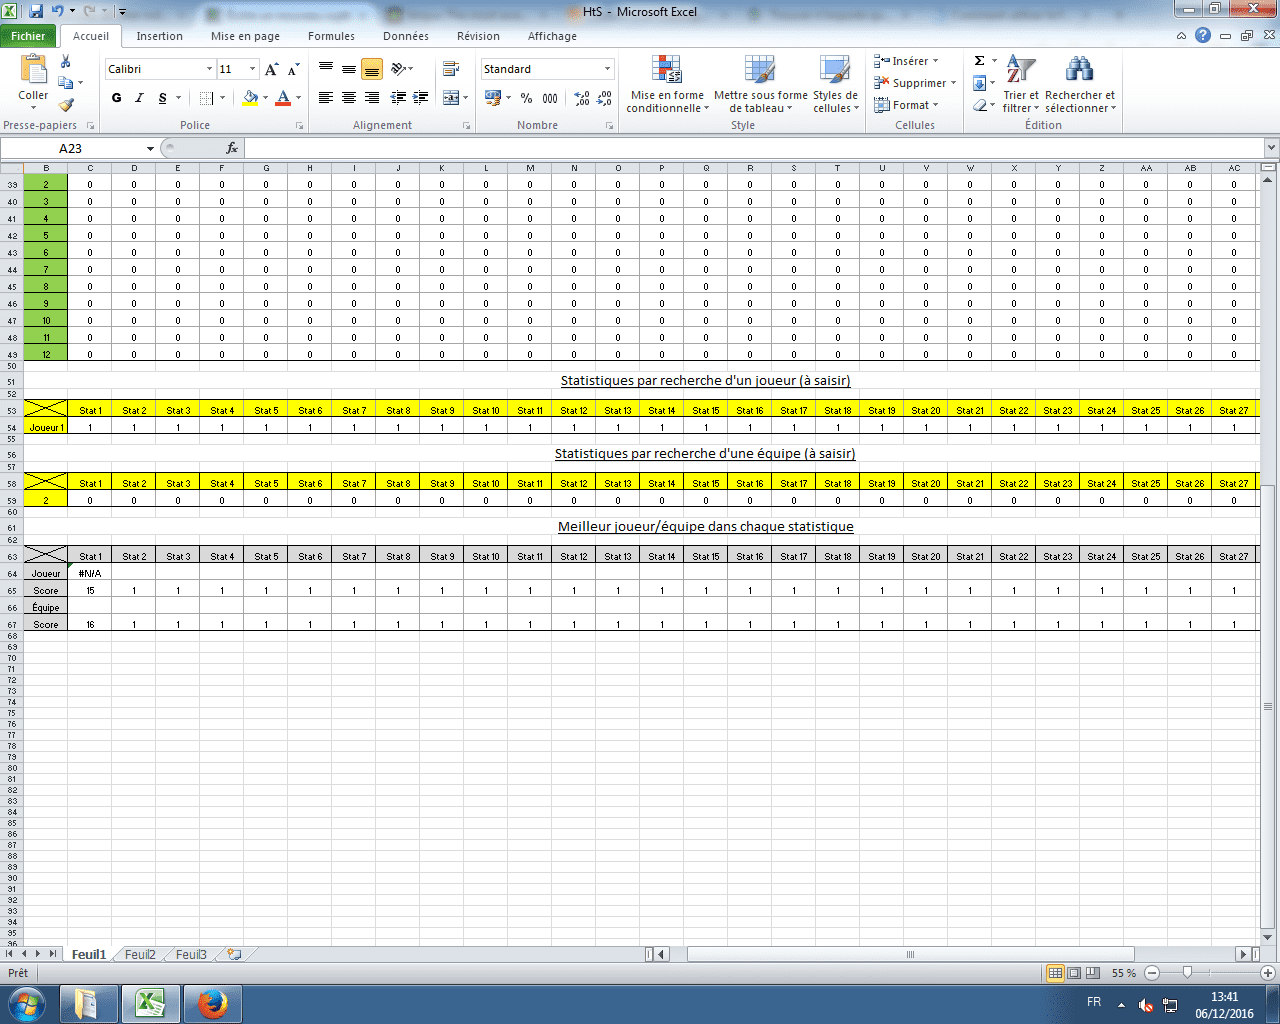
Task: Click the Fichier button
Action: pyautogui.click(x=28, y=36)
